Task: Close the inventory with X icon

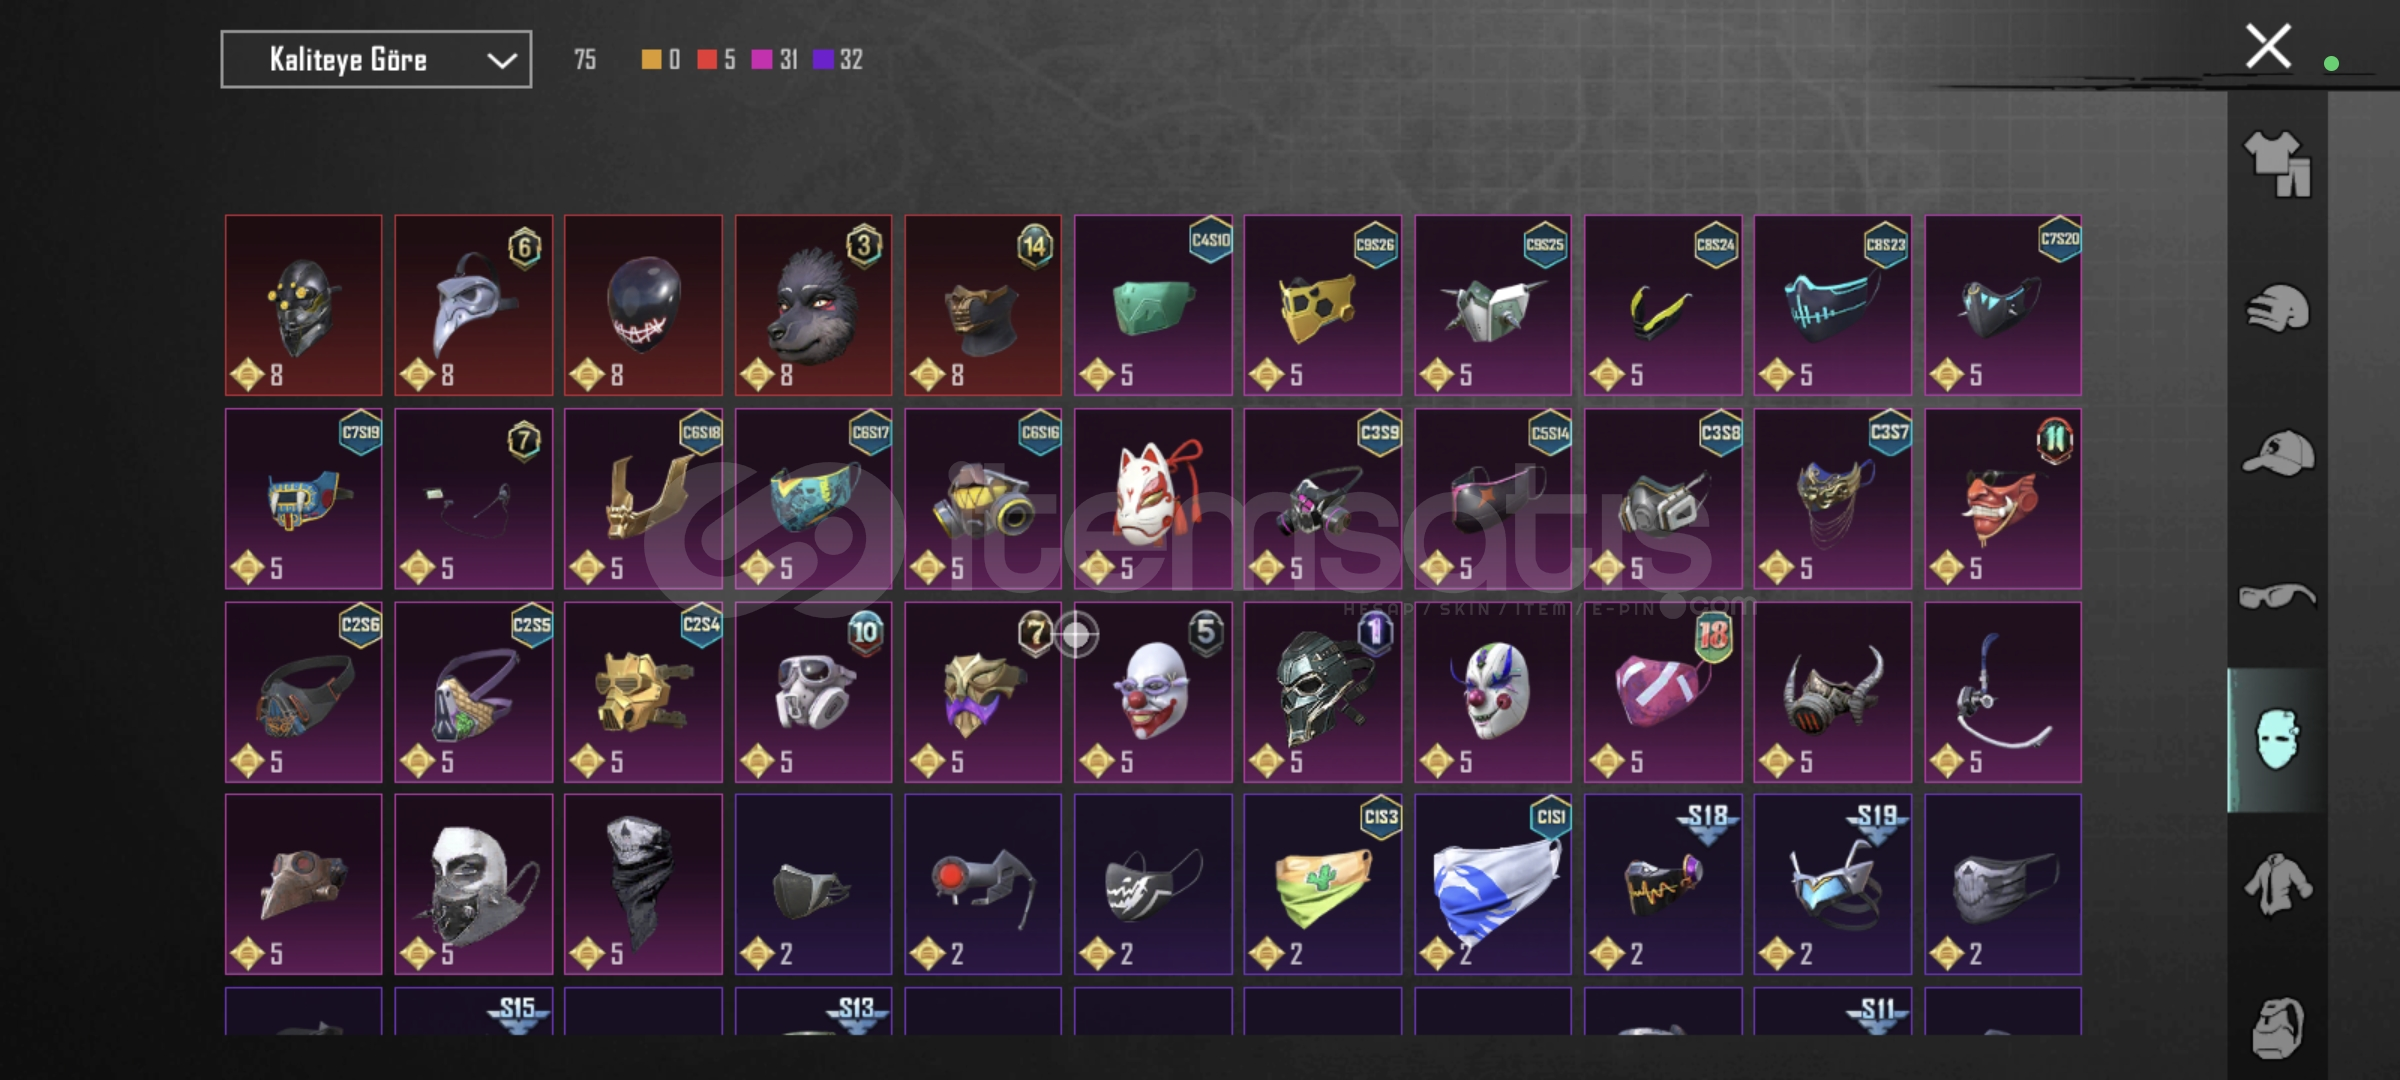Action: click(2268, 46)
